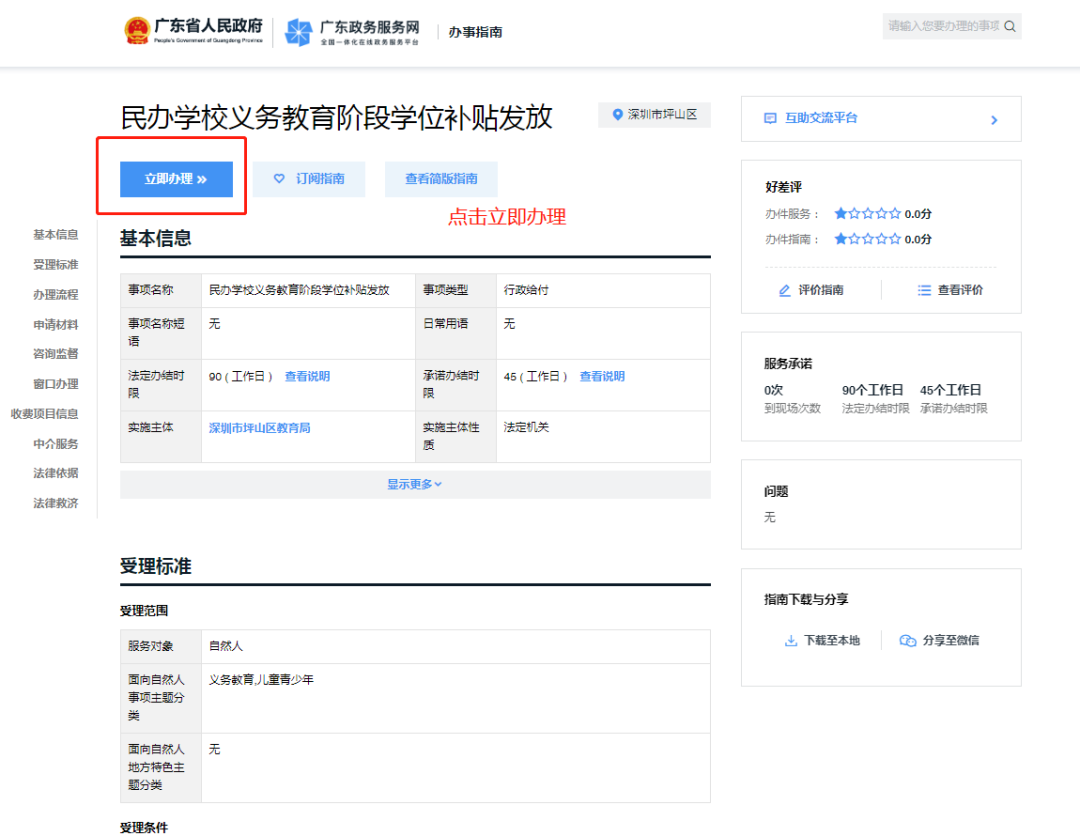Click the search magnifier icon
This screenshot has width=1080, height=836.
1009,26
